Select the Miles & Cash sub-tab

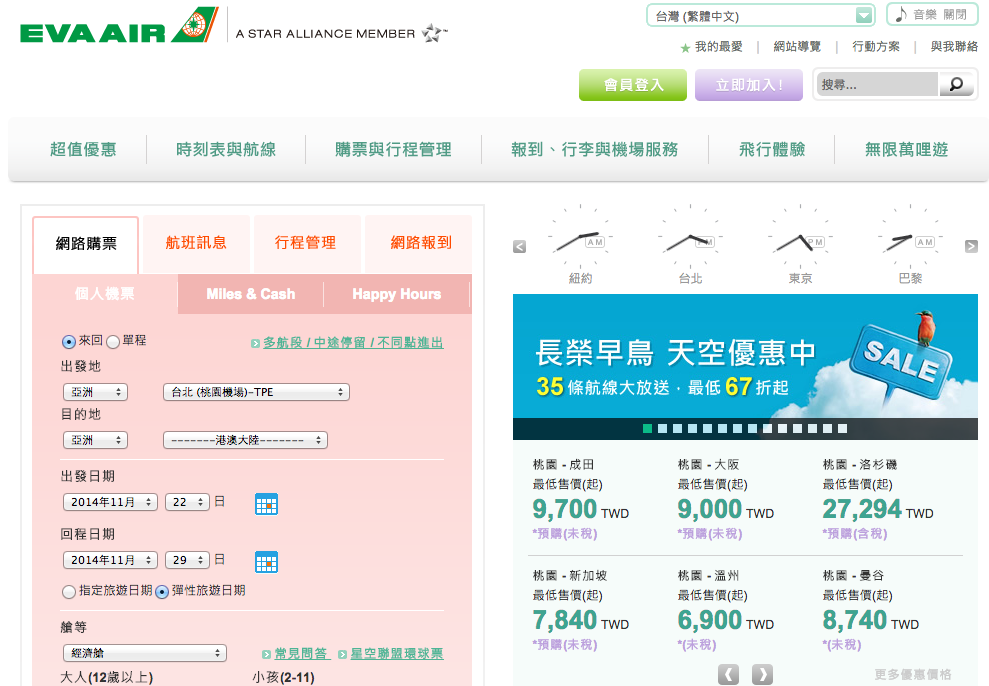pos(251,294)
